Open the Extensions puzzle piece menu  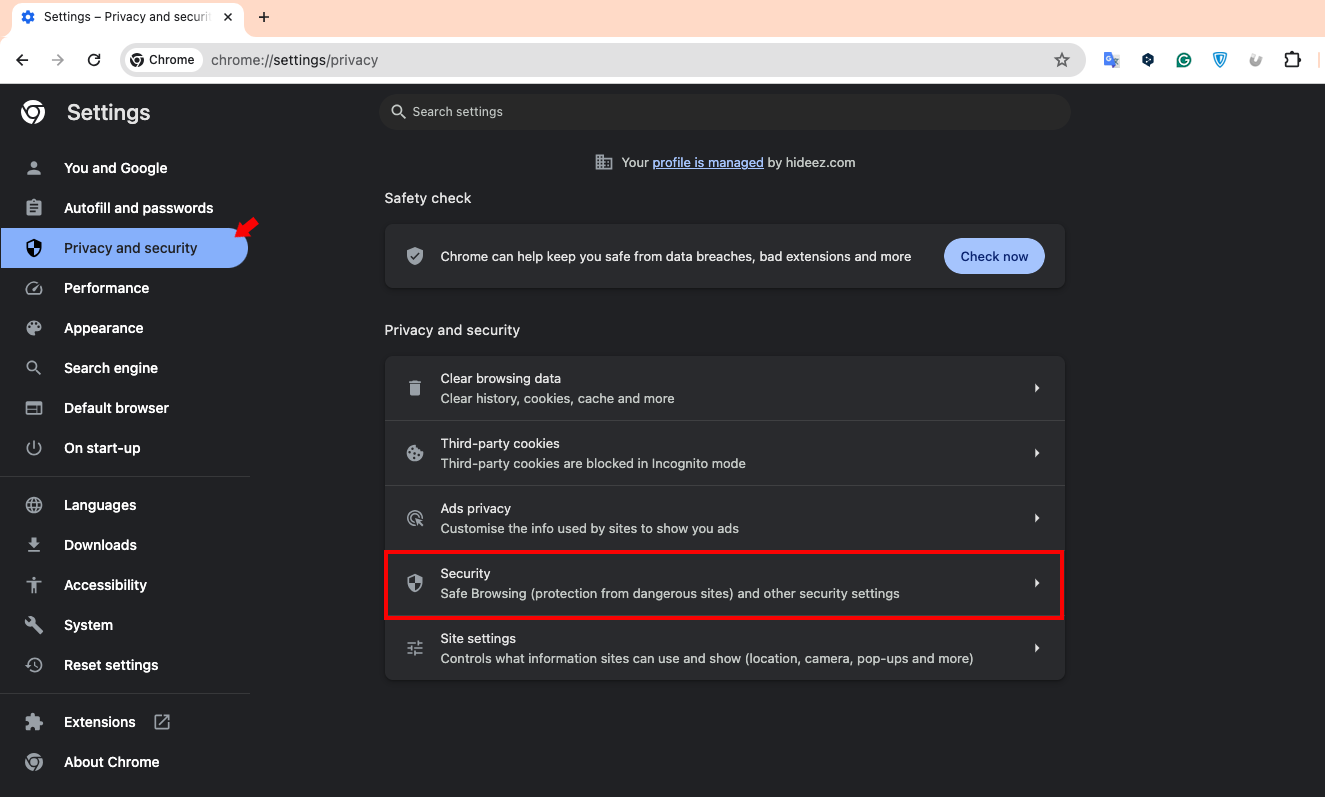1292,60
